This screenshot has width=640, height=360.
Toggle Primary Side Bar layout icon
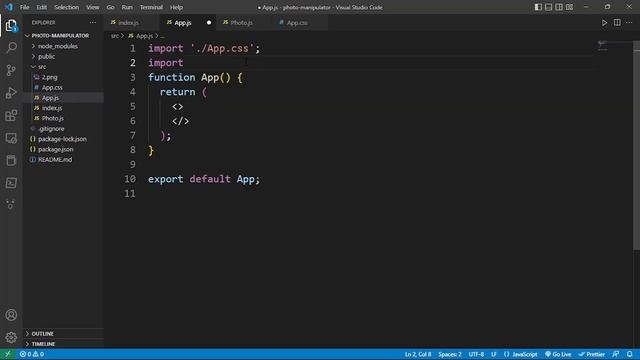(538, 7)
